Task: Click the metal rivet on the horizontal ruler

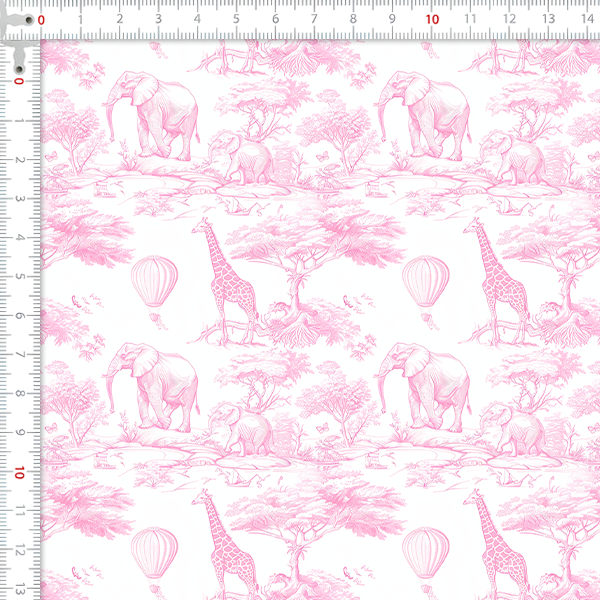Action: (29, 20)
